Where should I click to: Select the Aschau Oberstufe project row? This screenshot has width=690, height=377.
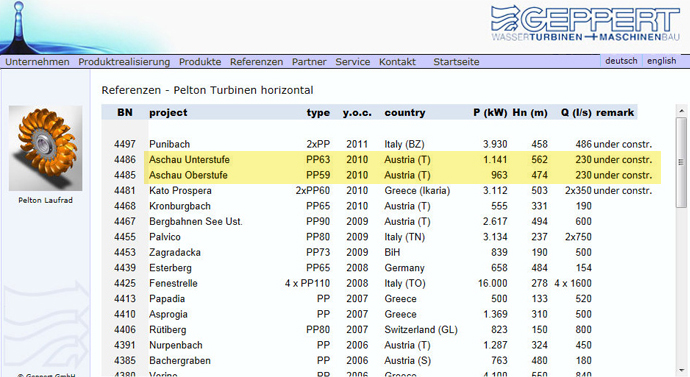pos(402,175)
